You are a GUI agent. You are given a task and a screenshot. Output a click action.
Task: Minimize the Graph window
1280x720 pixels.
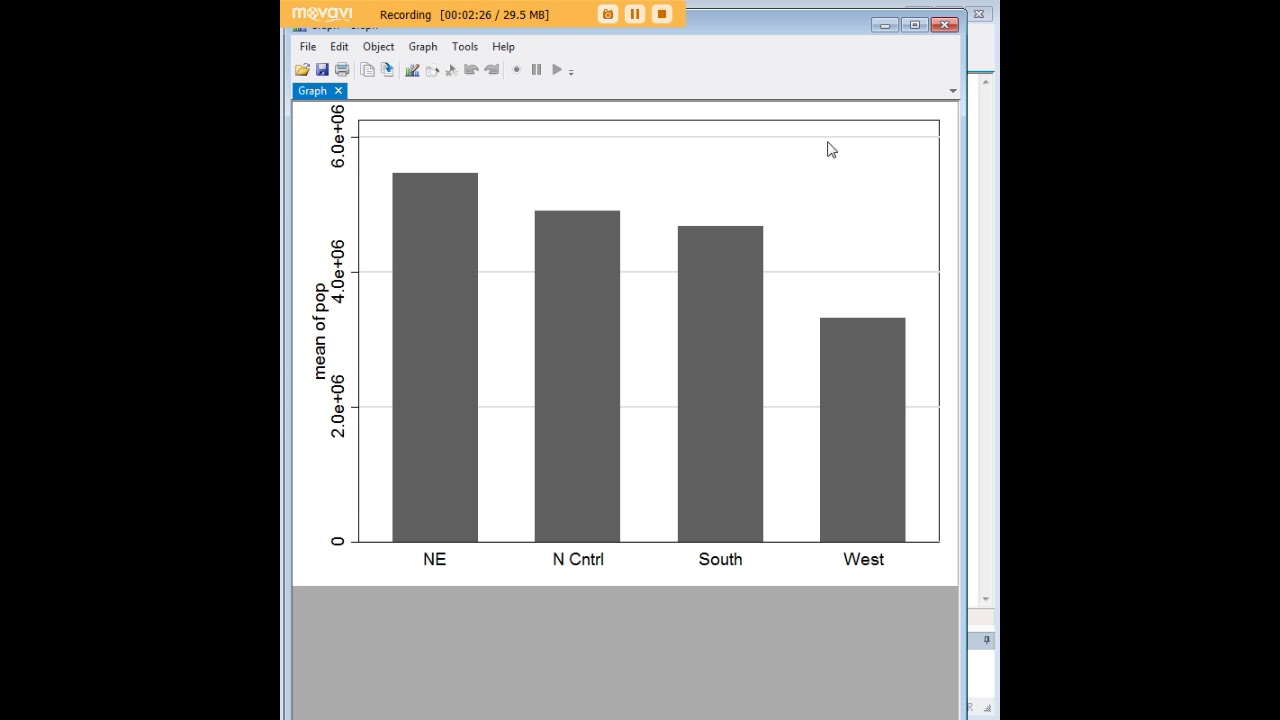(885, 25)
